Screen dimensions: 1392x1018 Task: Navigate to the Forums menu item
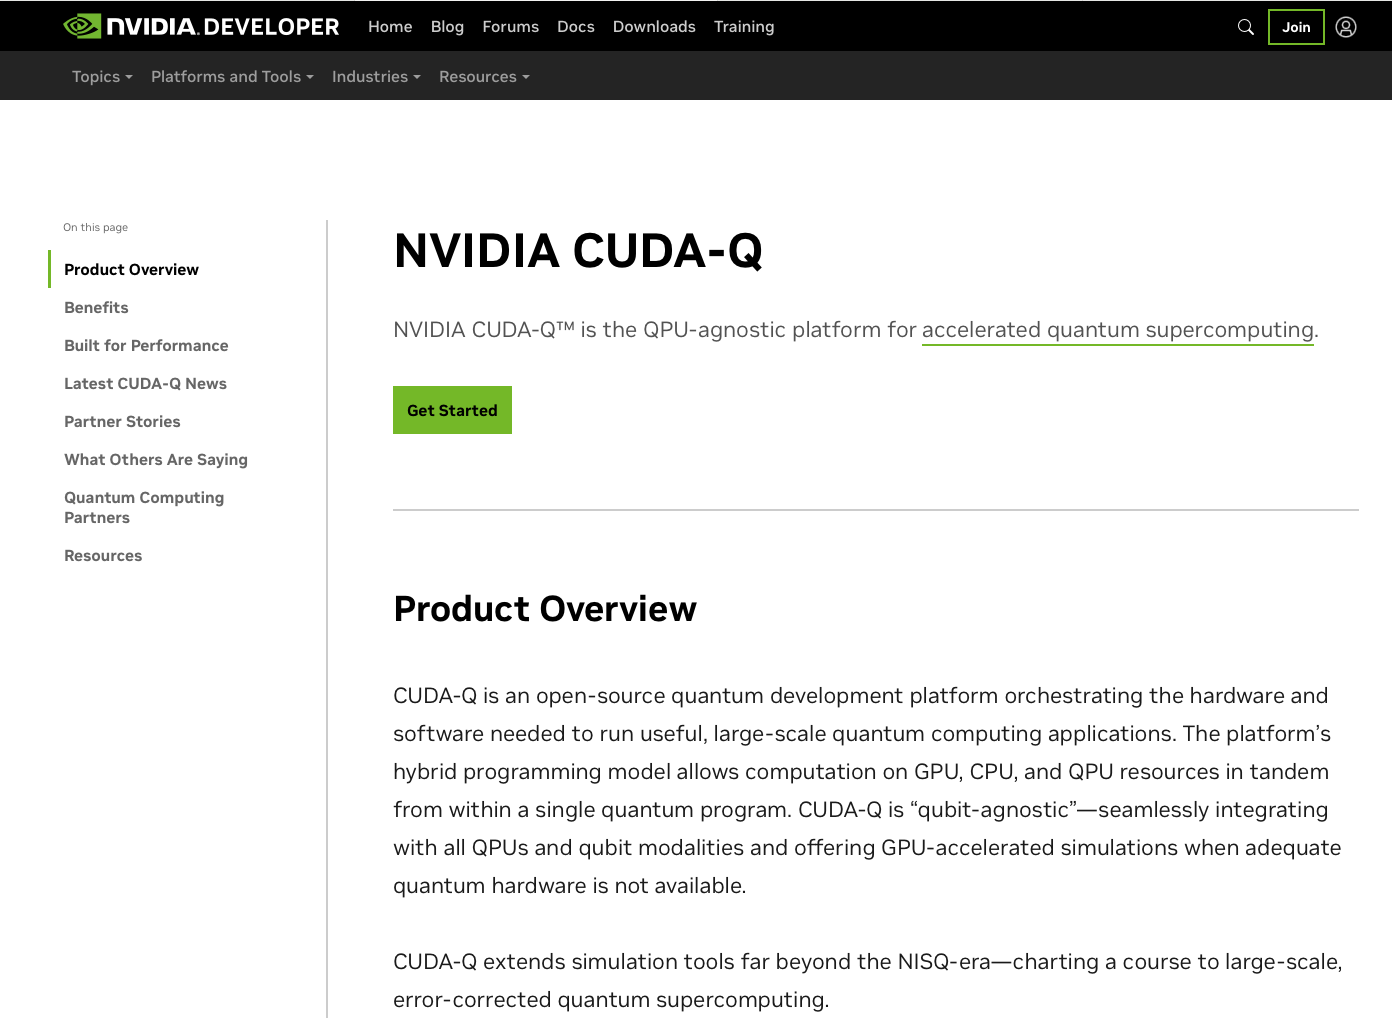coord(510,27)
